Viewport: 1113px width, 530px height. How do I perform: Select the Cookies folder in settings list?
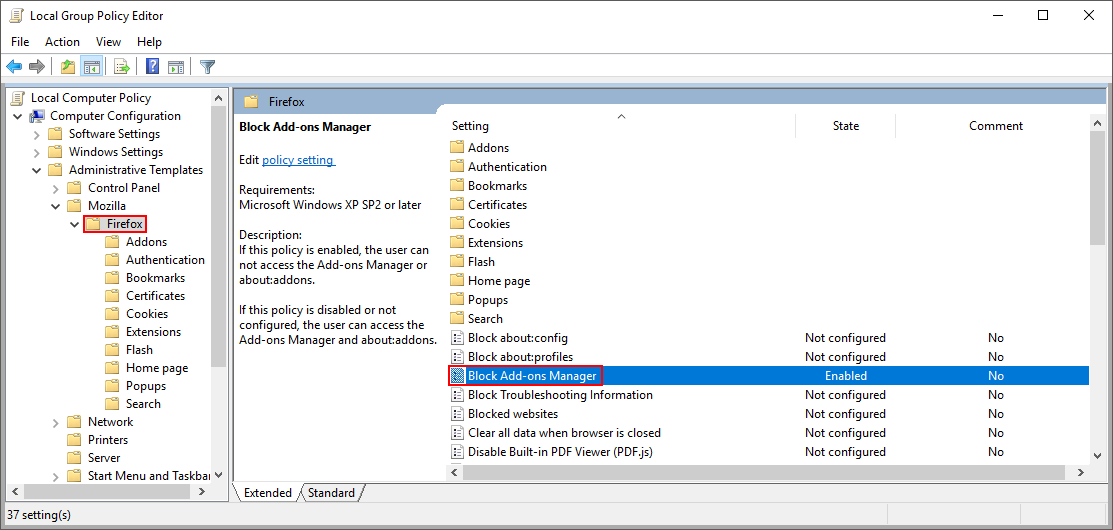pyautogui.click(x=488, y=223)
